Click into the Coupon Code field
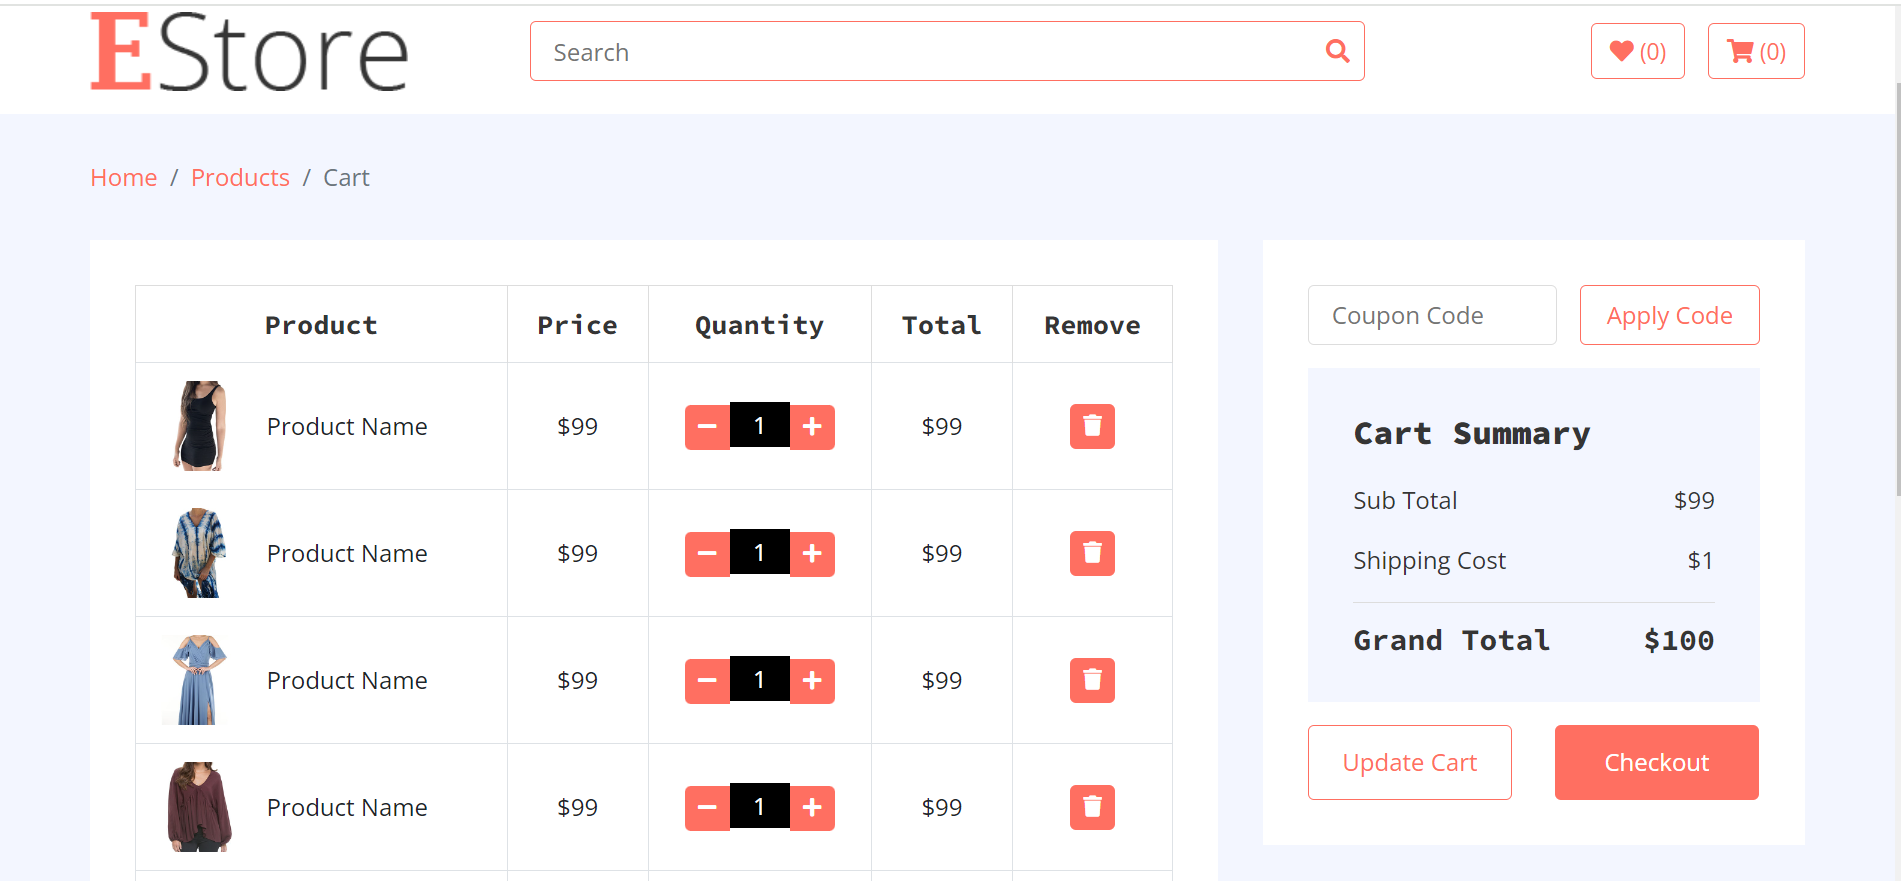The width and height of the screenshot is (1901, 881). tap(1432, 315)
